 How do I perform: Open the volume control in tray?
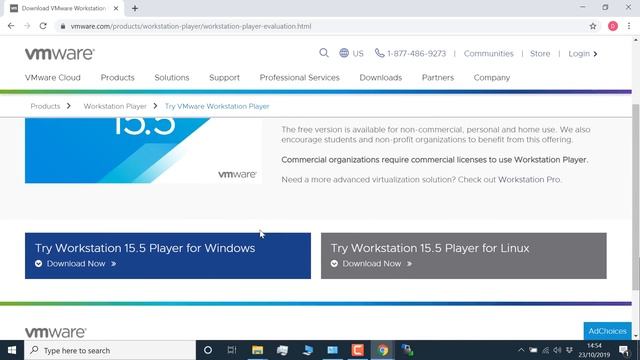click(x=557, y=350)
